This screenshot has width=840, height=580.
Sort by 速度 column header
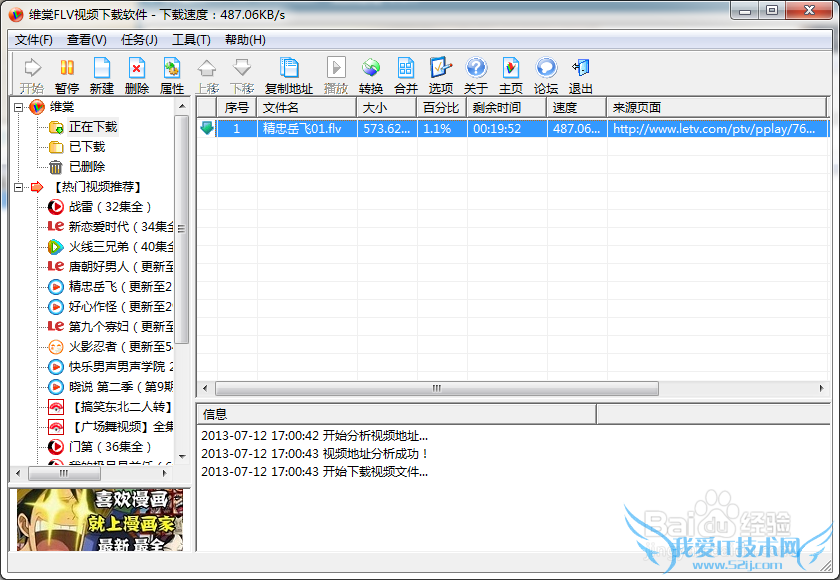(576, 108)
